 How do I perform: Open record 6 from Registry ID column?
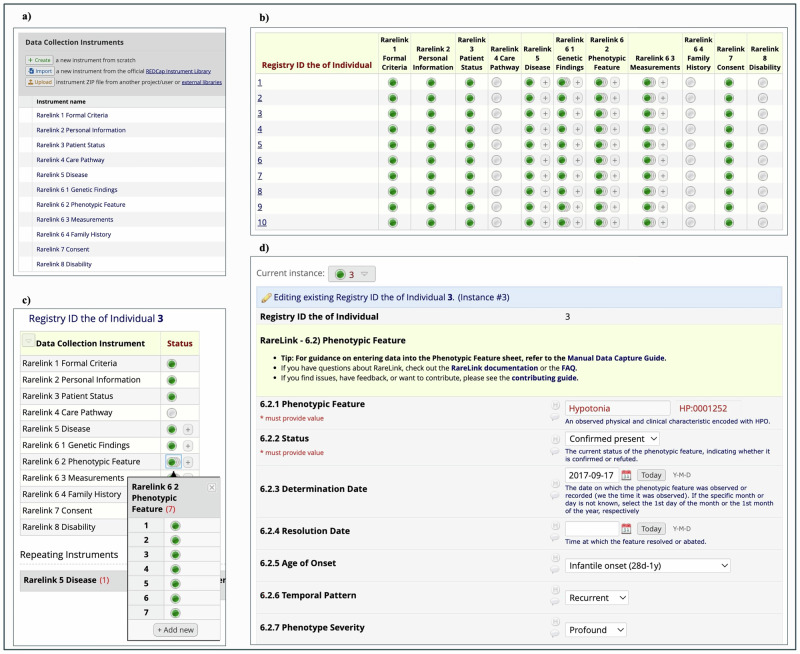(x=260, y=161)
